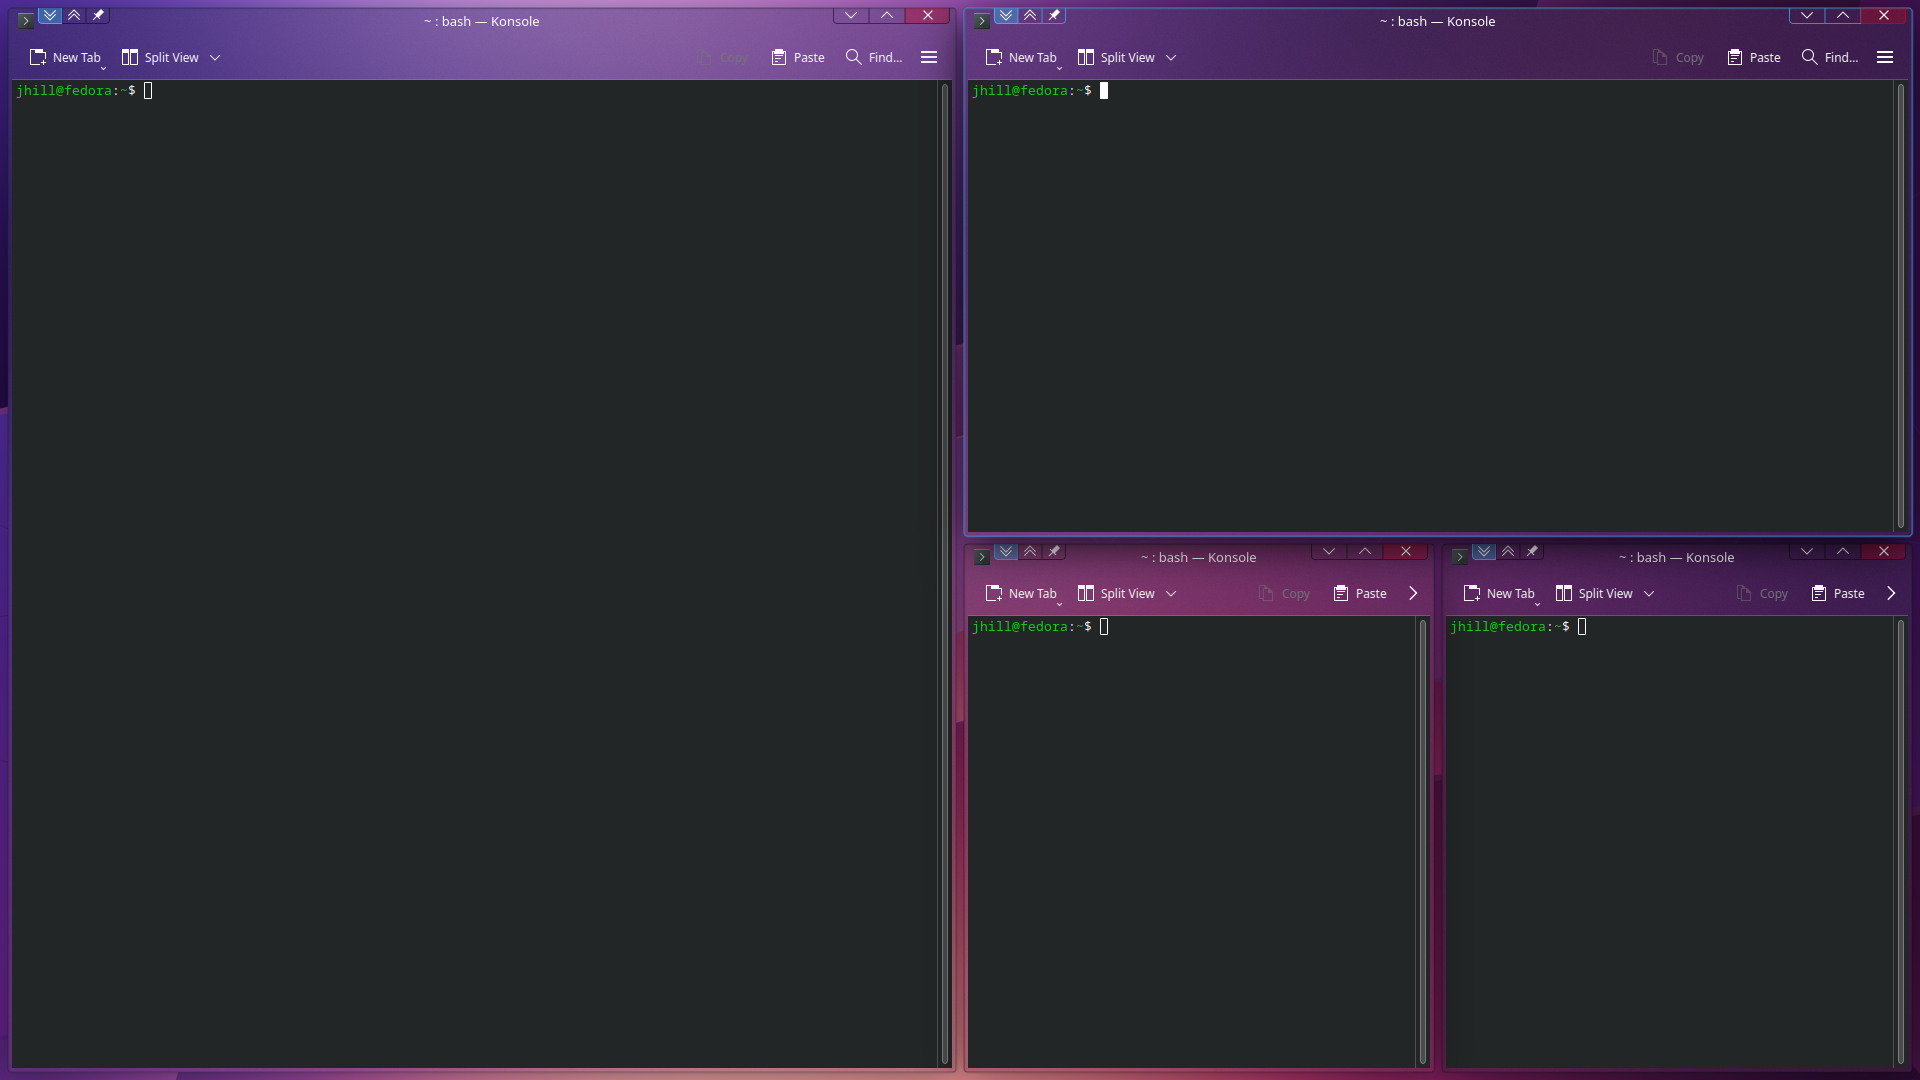Click Paste in the top-right Konsole window
1920x1080 pixels.
point(1753,57)
